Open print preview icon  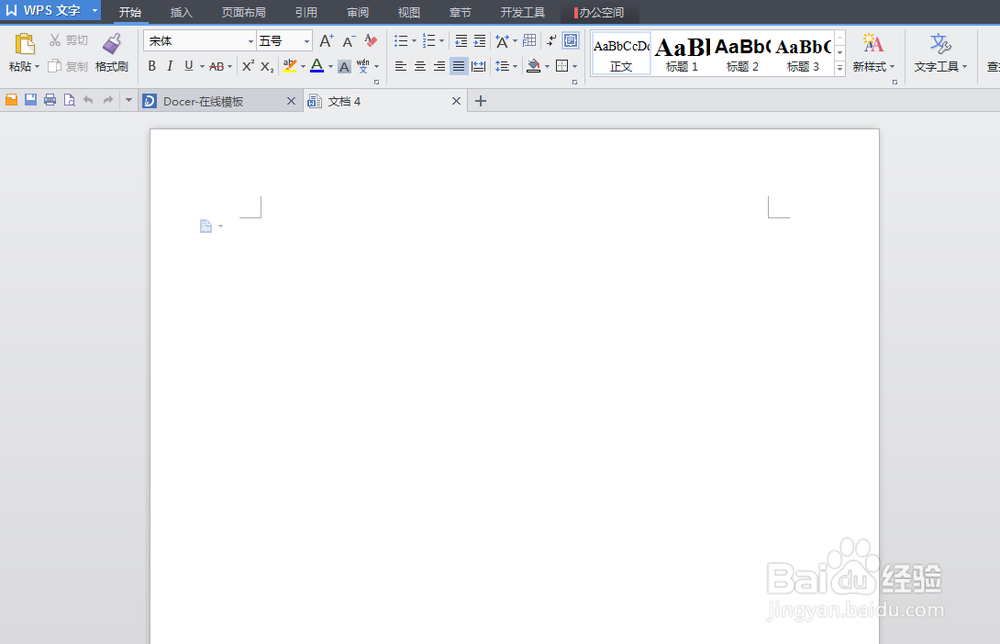point(69,99)
